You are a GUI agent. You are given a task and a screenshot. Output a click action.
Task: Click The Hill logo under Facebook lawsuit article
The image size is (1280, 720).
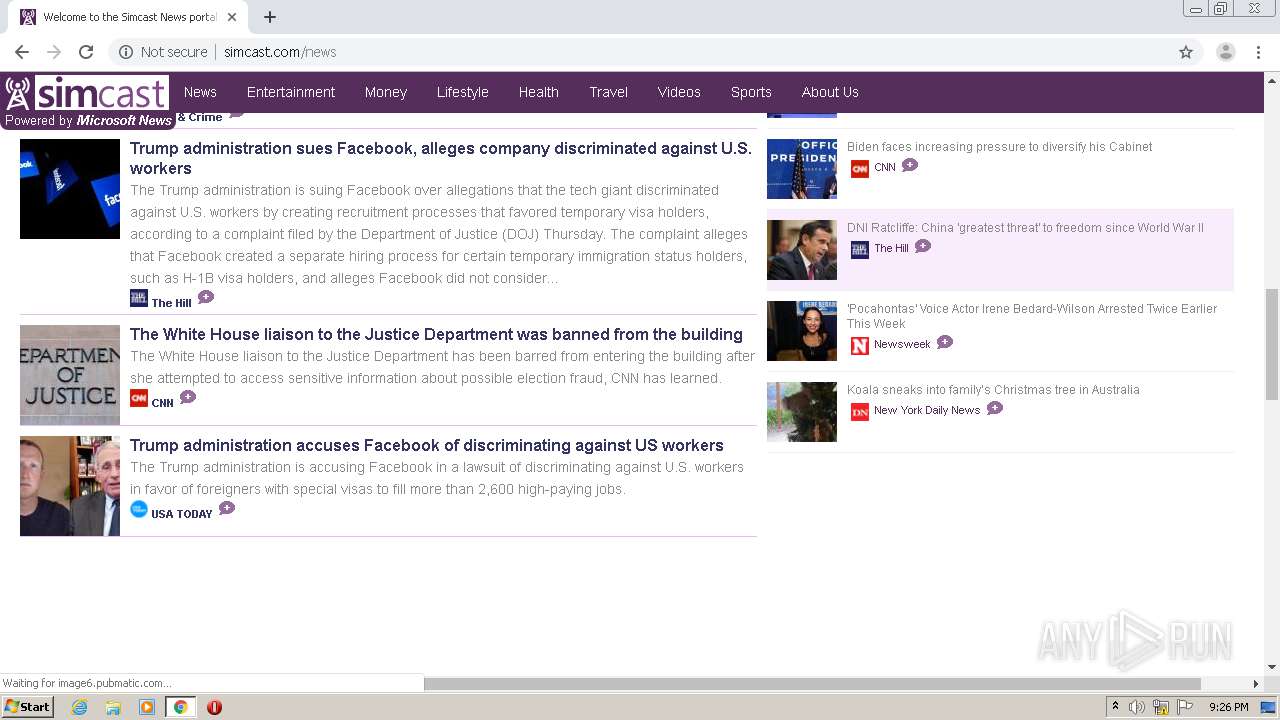click(x=139, y=298)
